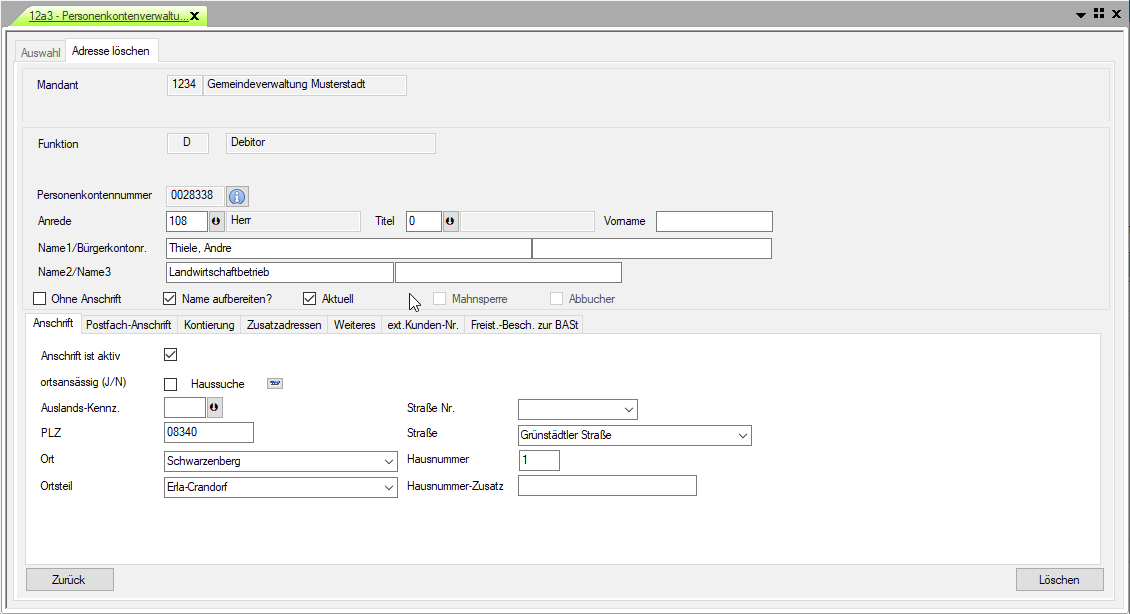Click into the PLZ field containing 08340
The image size is (1130, 614).
point(208,432)
